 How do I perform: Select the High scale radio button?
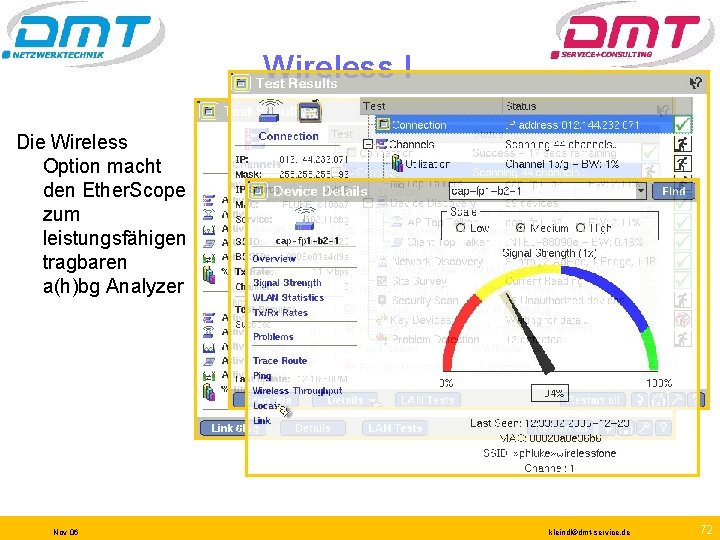click(580, 228)
